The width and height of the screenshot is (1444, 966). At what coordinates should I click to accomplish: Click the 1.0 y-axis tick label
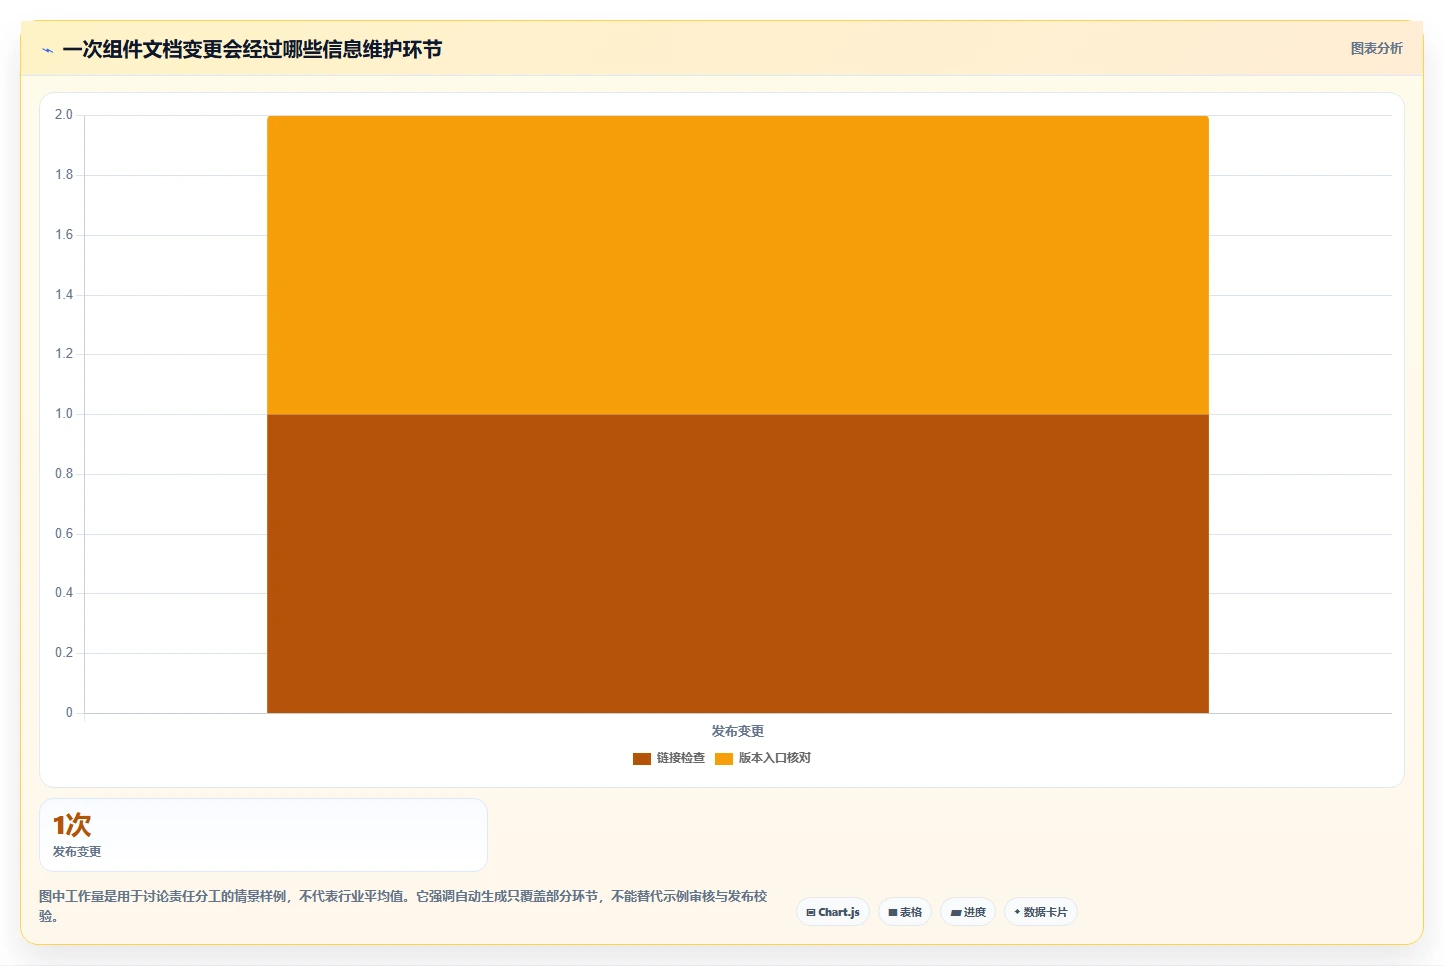pyautogui.click(x=64, y=414)
